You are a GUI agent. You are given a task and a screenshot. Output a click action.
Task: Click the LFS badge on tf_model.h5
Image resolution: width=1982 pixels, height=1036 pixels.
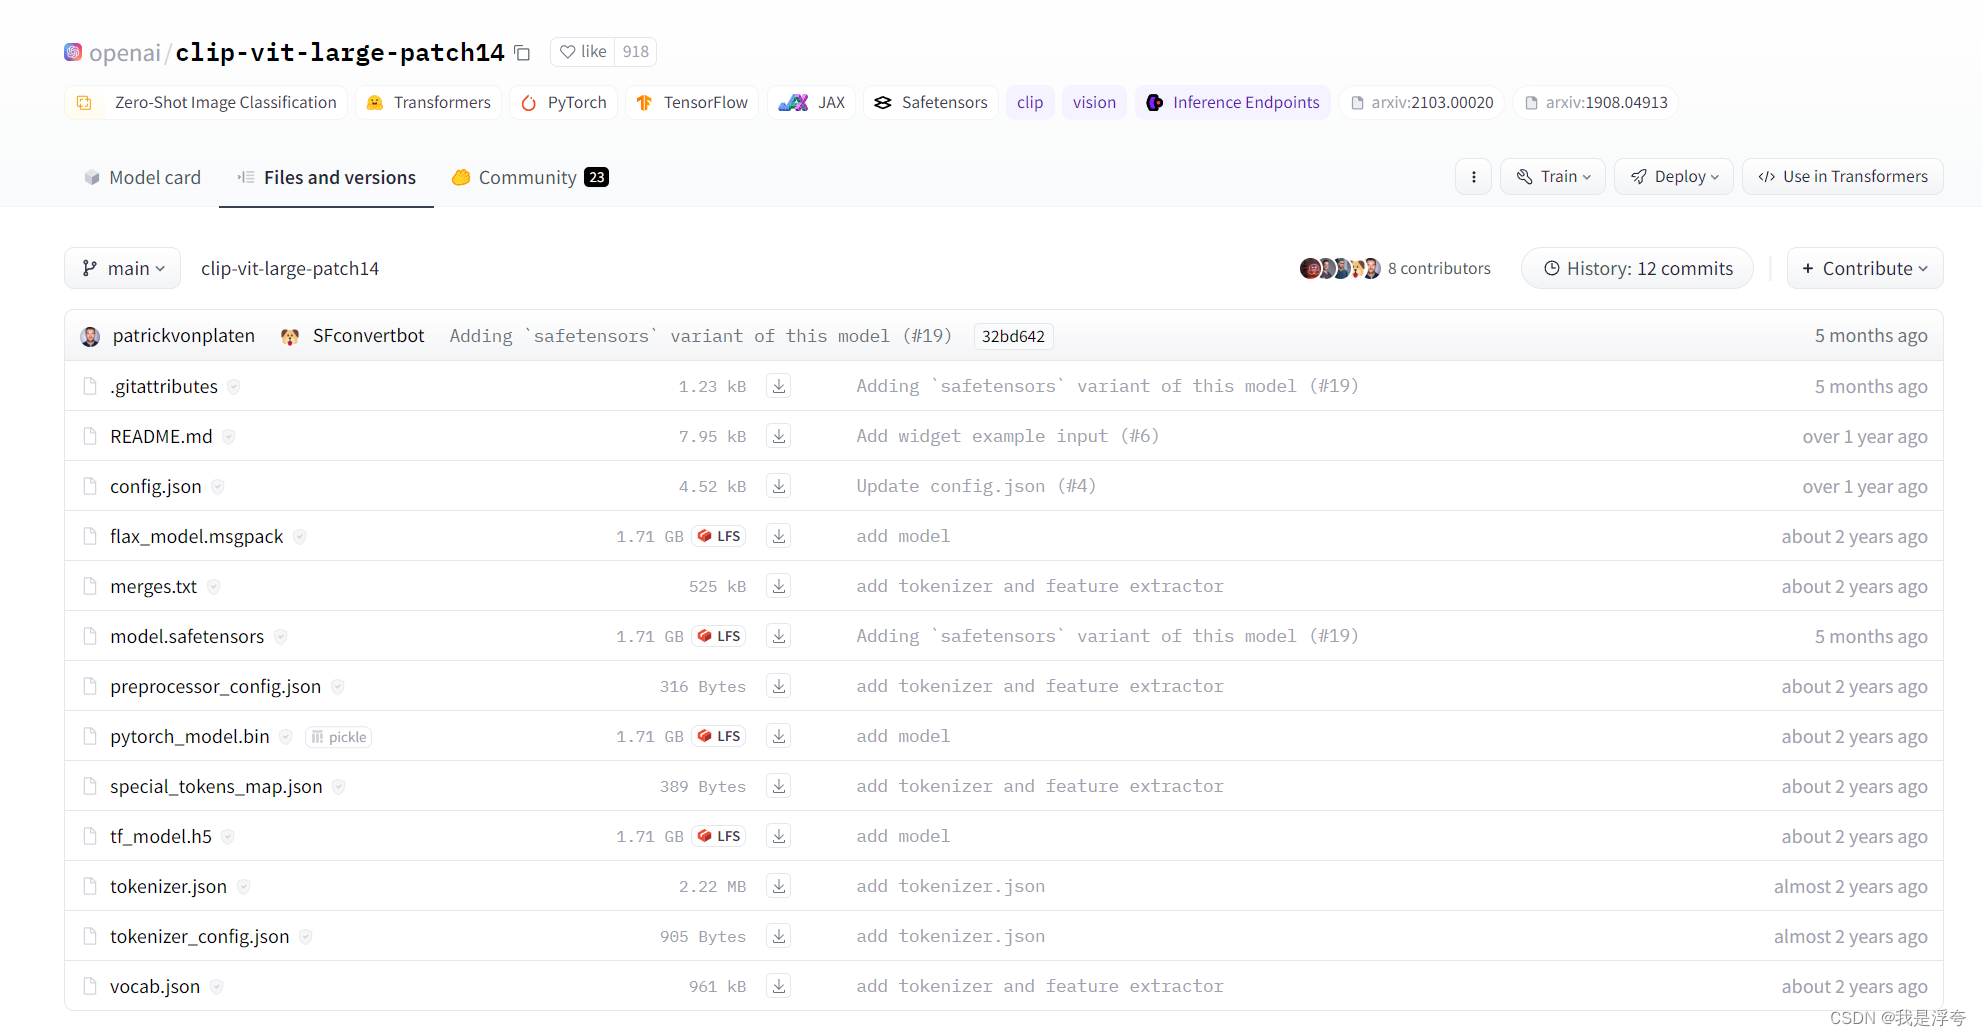coord(719,836)
